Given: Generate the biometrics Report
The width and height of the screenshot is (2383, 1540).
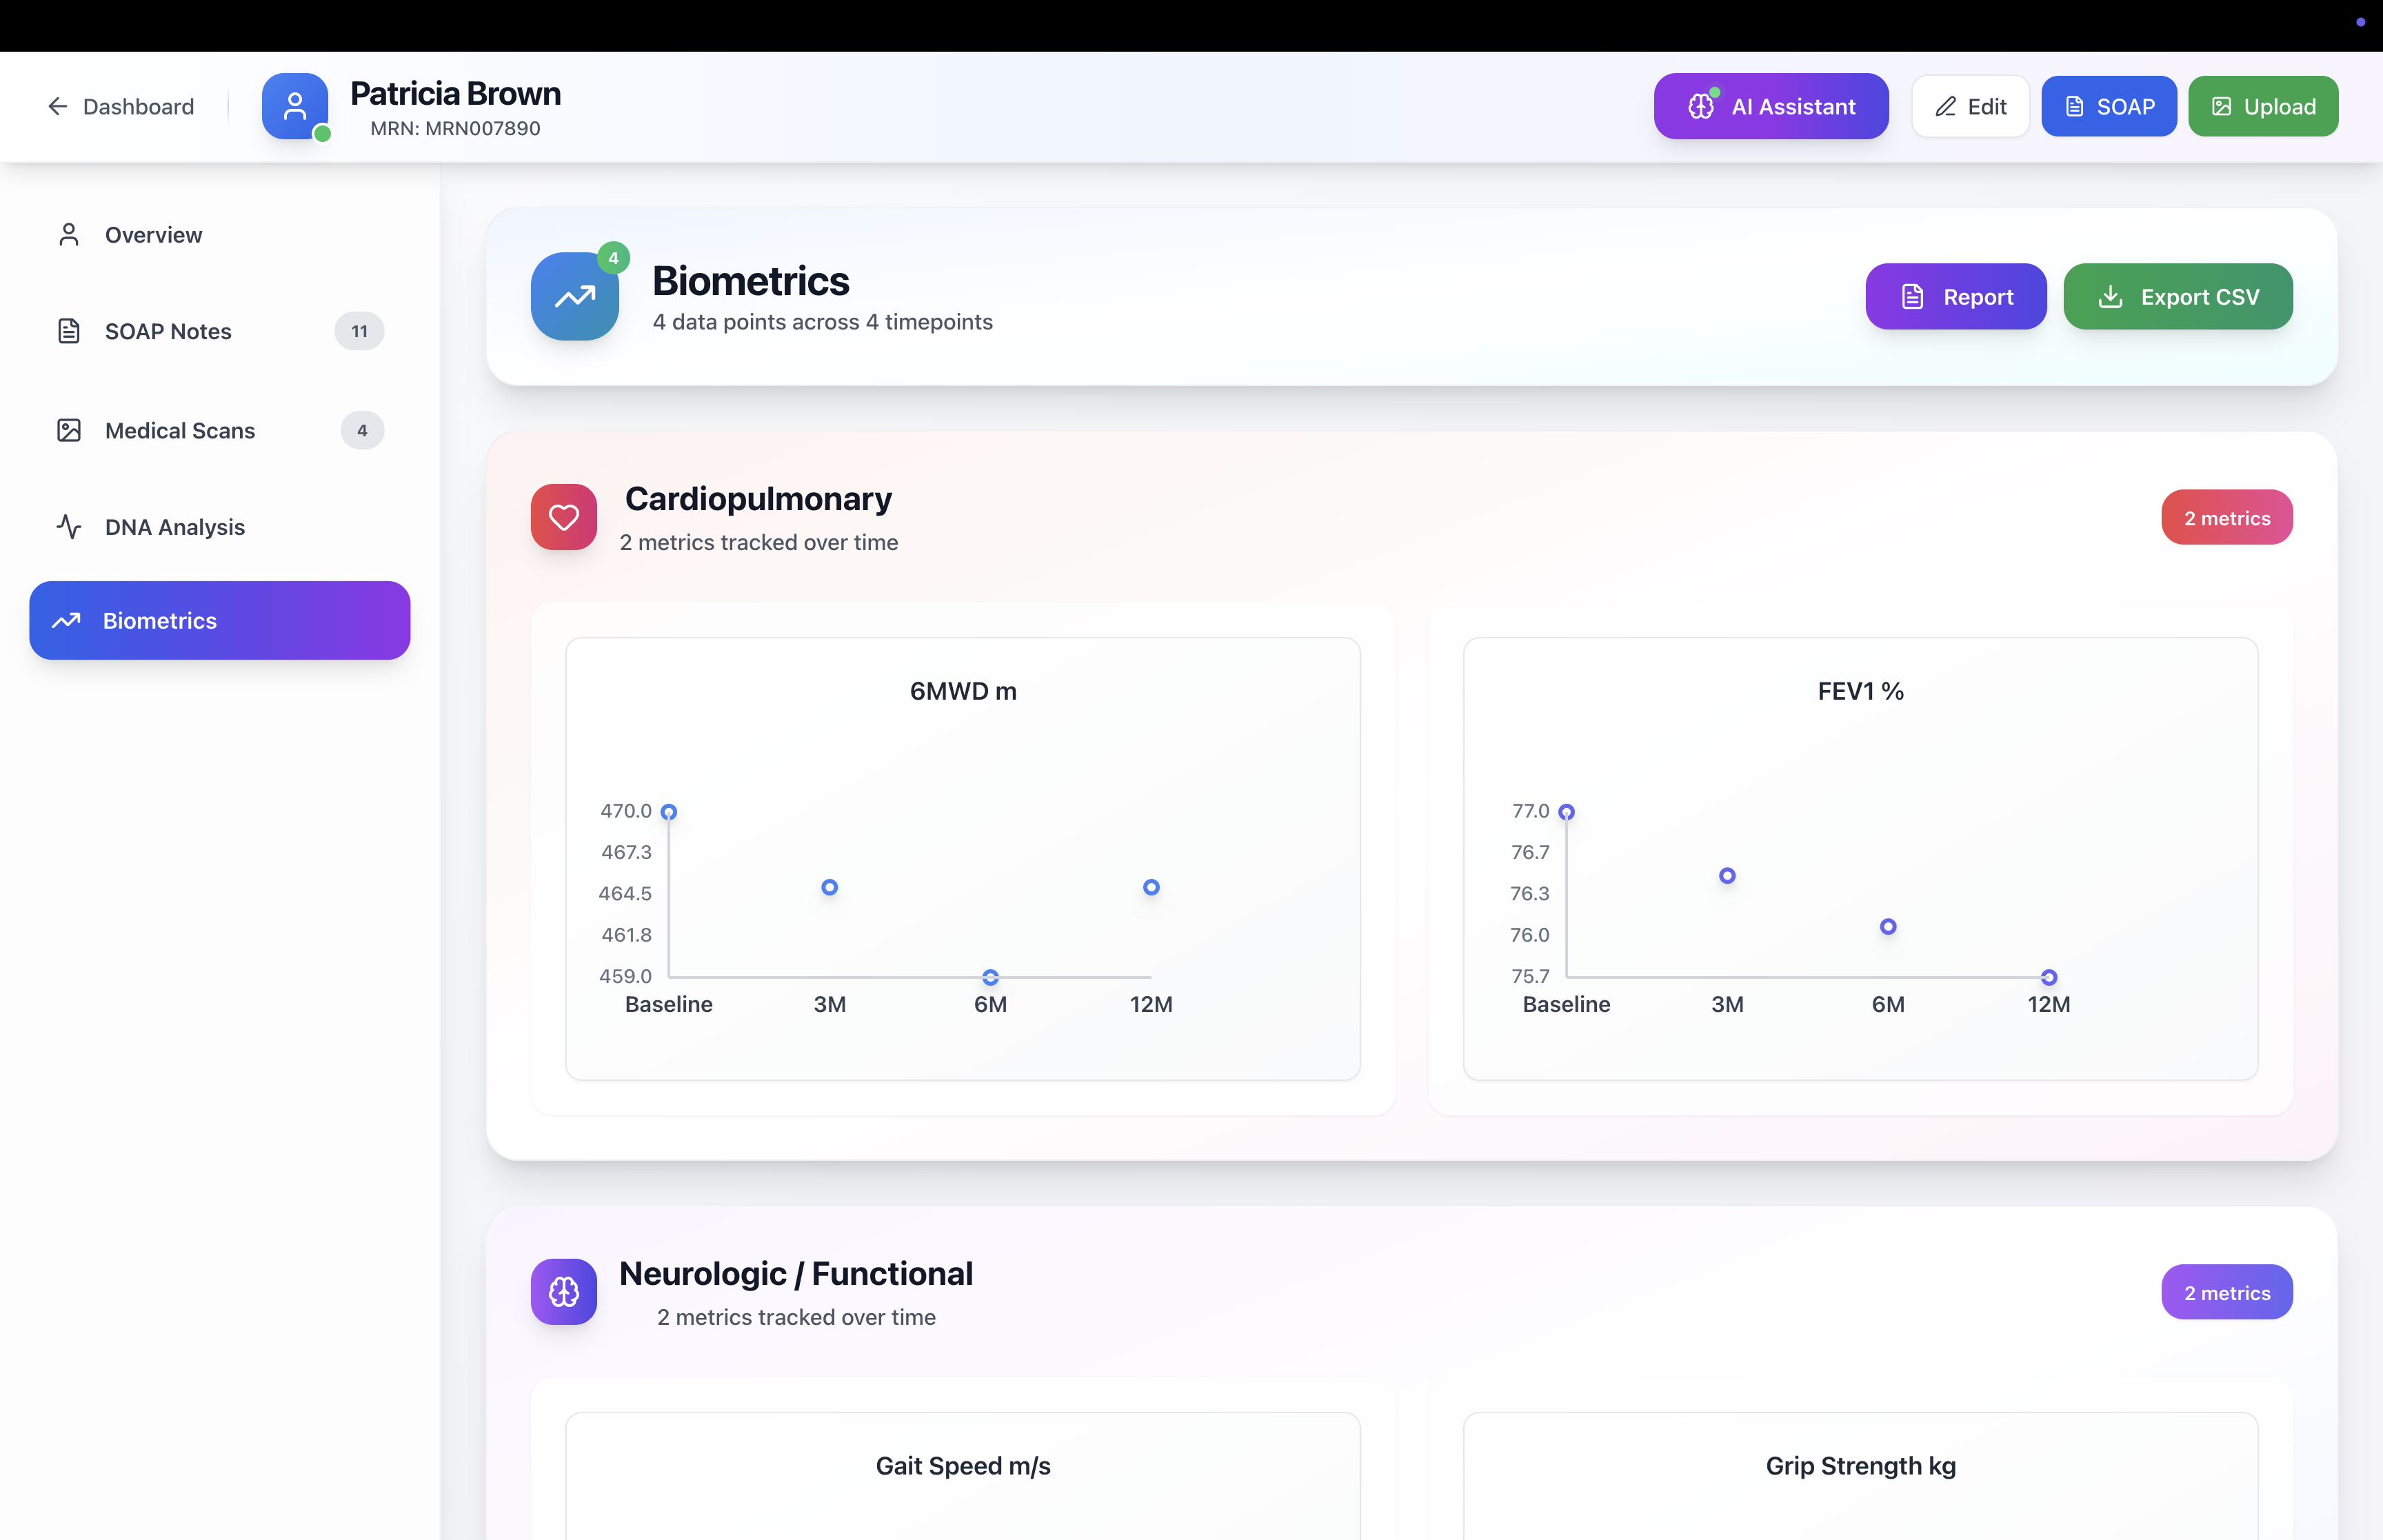Looking at the screenshot, I should coord(1955,297).
